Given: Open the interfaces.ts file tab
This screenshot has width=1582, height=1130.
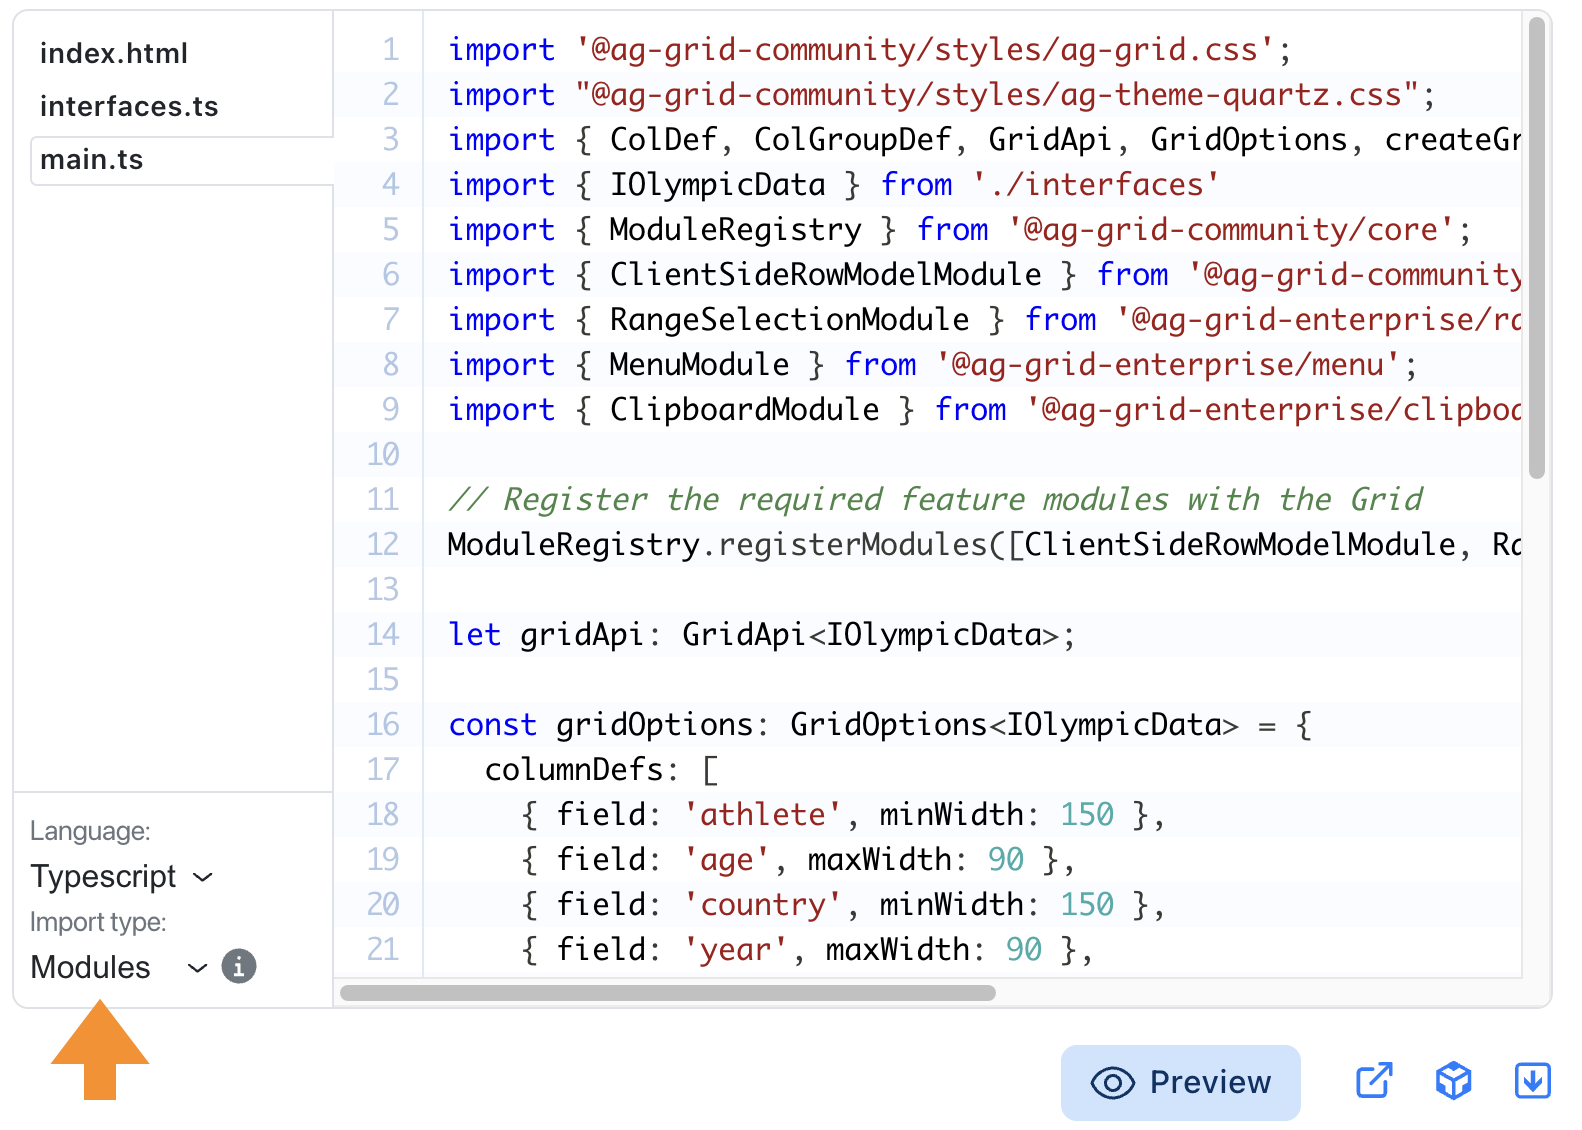Looking at the screenshot, I should click(129, 106).
